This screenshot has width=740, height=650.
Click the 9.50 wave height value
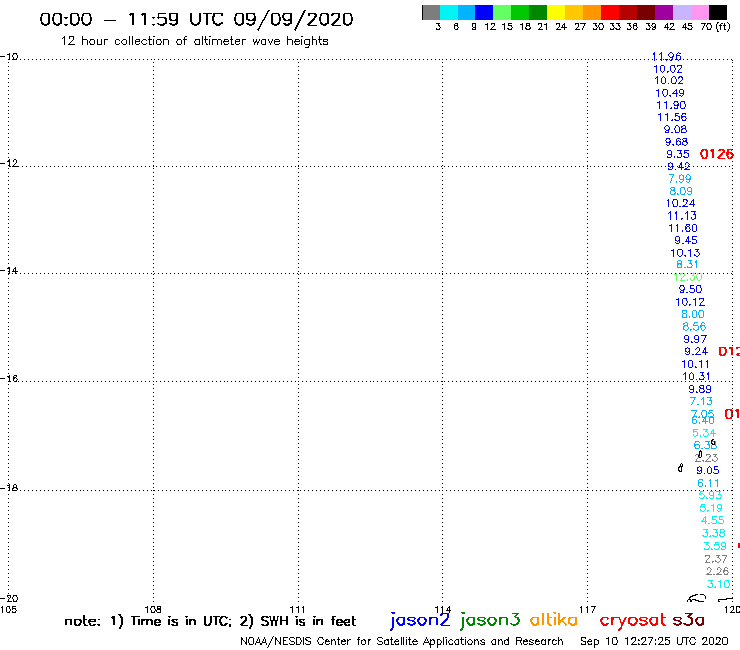[690, 289]
